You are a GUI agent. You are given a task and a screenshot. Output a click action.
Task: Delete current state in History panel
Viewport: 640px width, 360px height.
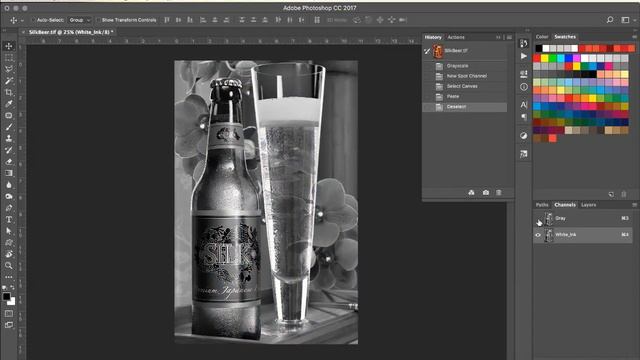[x=499, y=193]
